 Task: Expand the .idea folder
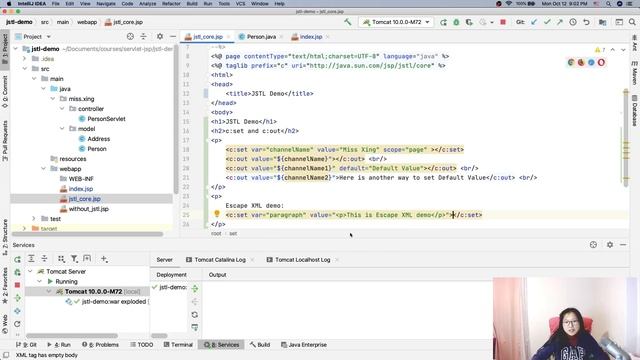pos(24,59)
